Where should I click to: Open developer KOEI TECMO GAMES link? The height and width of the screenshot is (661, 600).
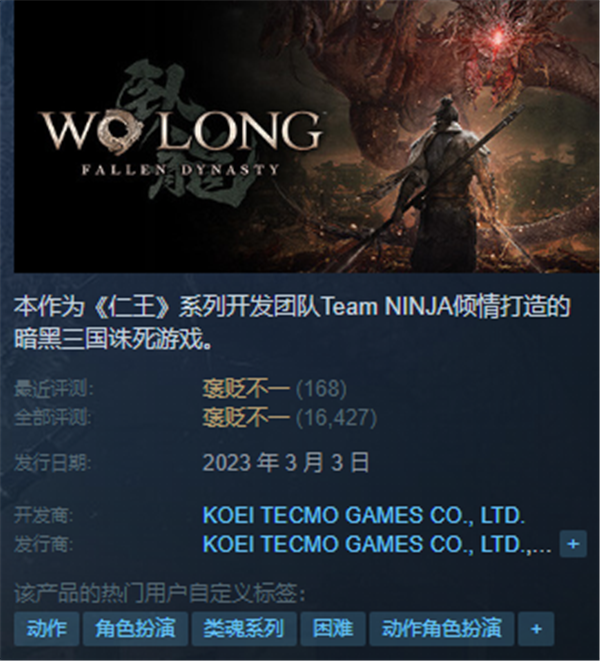[x=363, y=515]
